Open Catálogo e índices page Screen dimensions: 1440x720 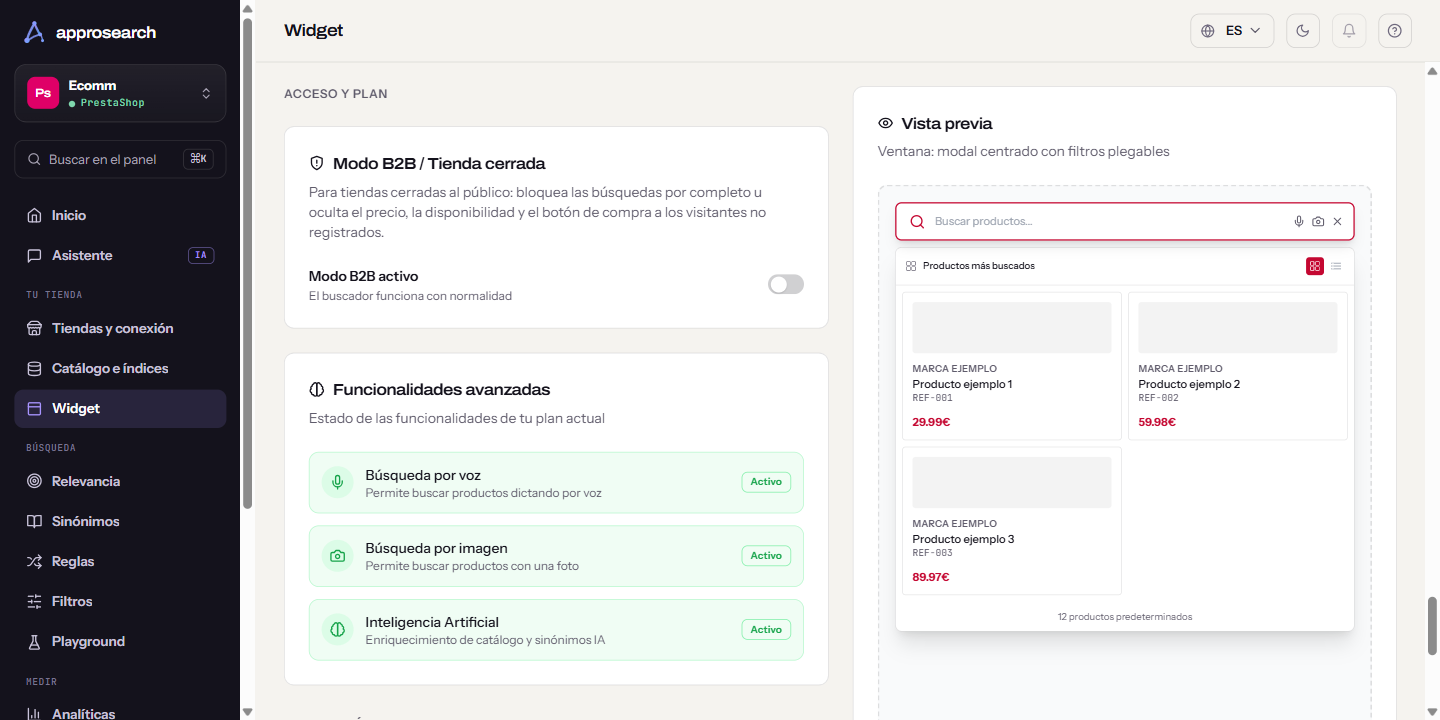[120, 368]
